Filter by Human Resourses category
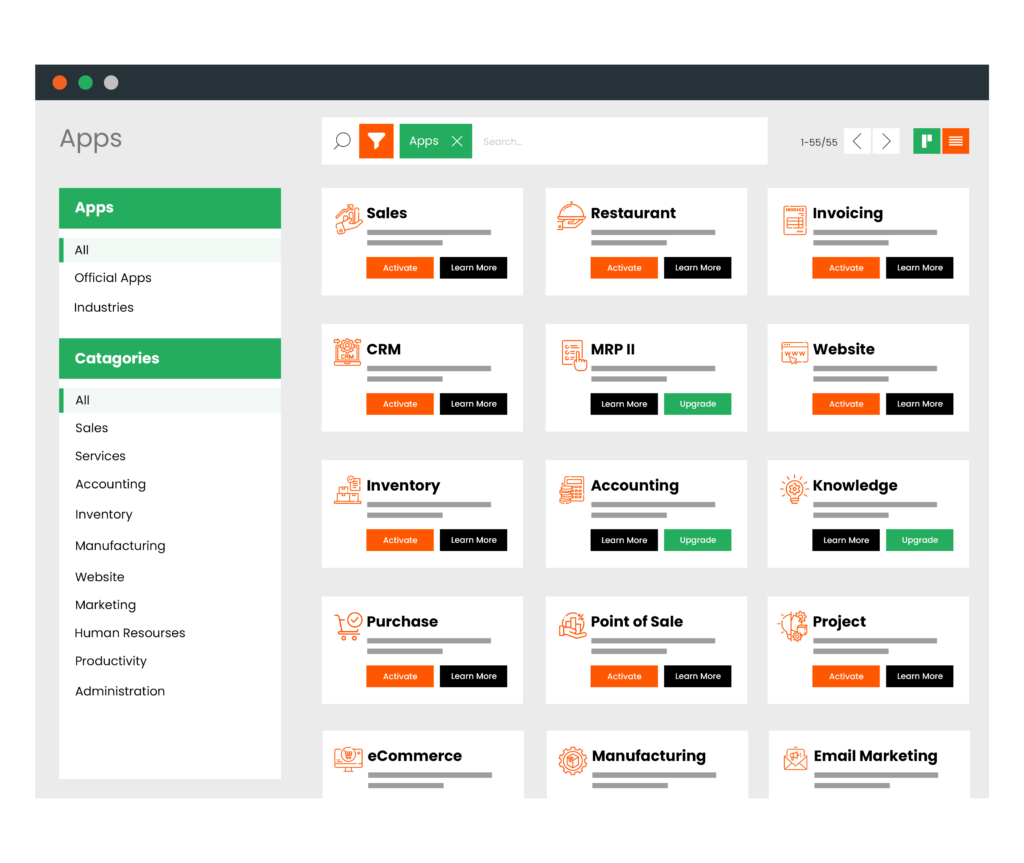1024x863 pixels. pyautogui.click(x=130, y=633)
